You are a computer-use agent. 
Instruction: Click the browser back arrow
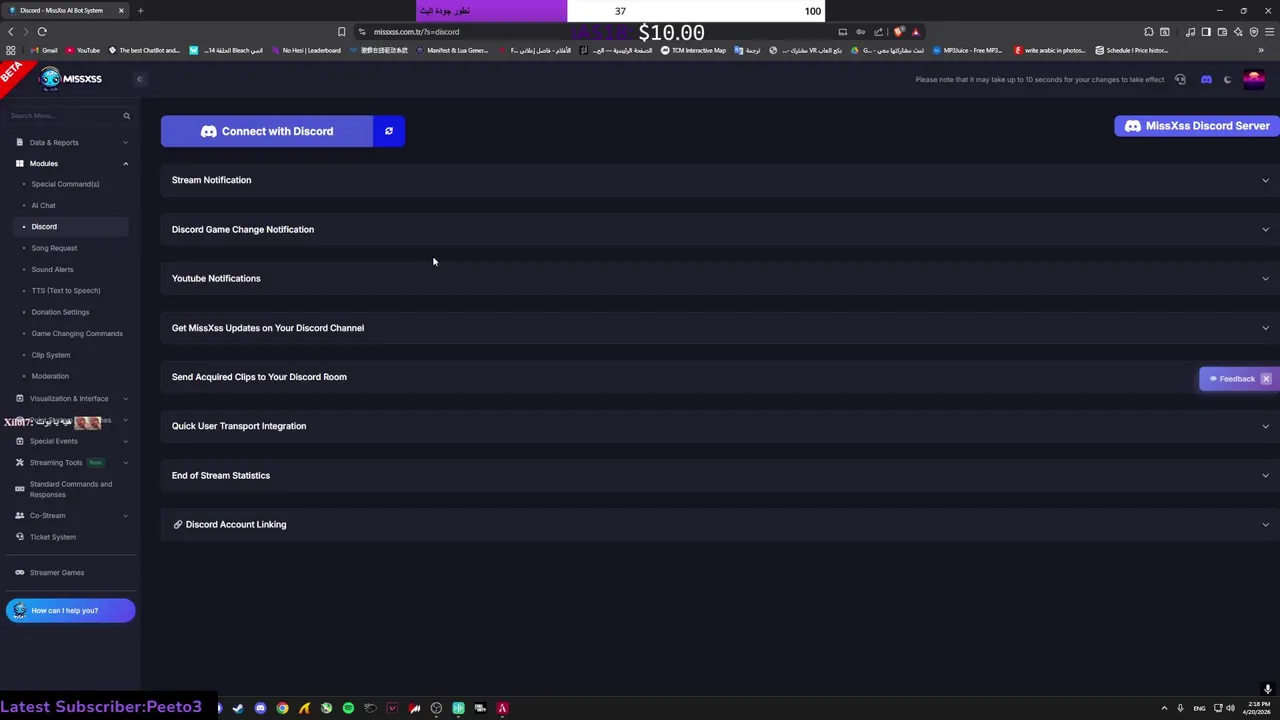tap(11, 31)
